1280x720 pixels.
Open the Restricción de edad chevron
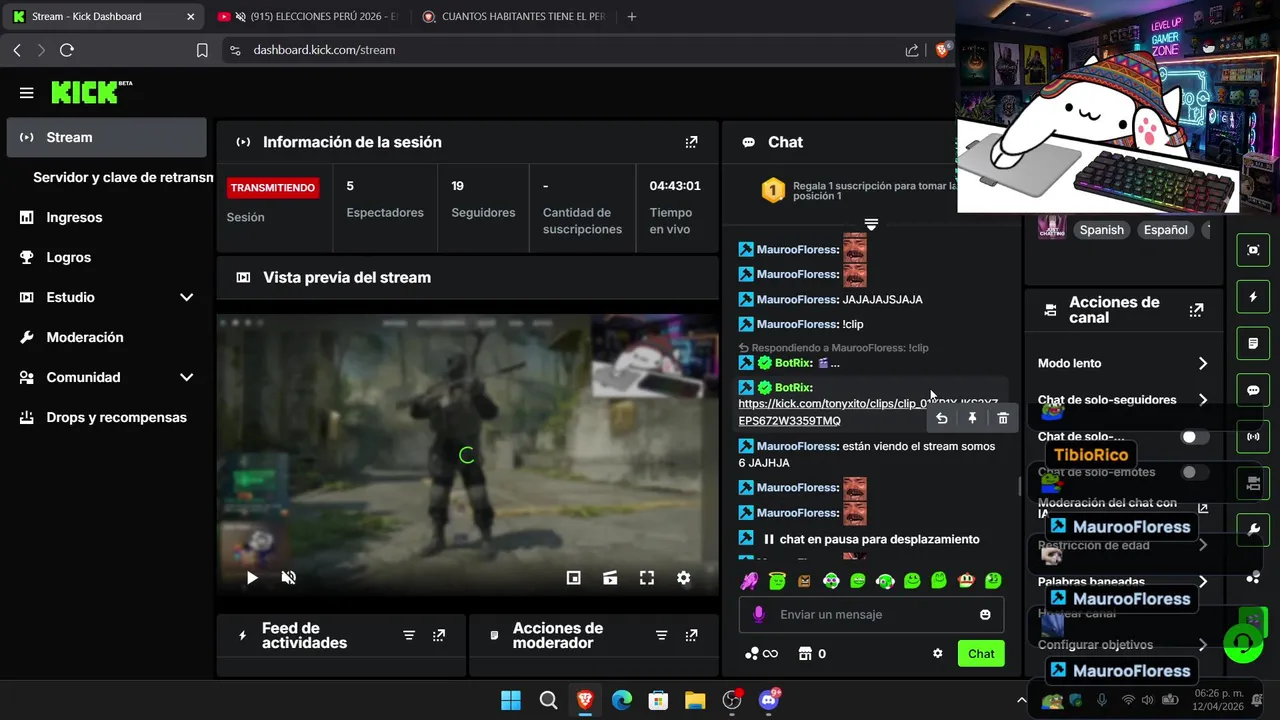(1203, 545)
